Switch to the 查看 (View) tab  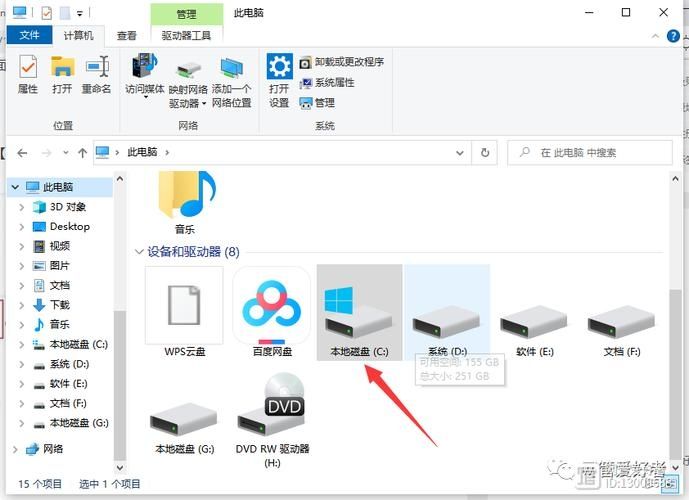127,35
